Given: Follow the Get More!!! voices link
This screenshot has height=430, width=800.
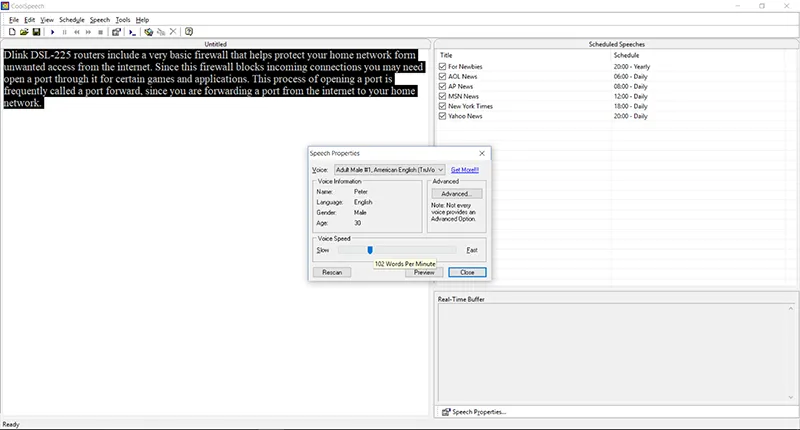Looking at the screenshot, I should 465,170.
